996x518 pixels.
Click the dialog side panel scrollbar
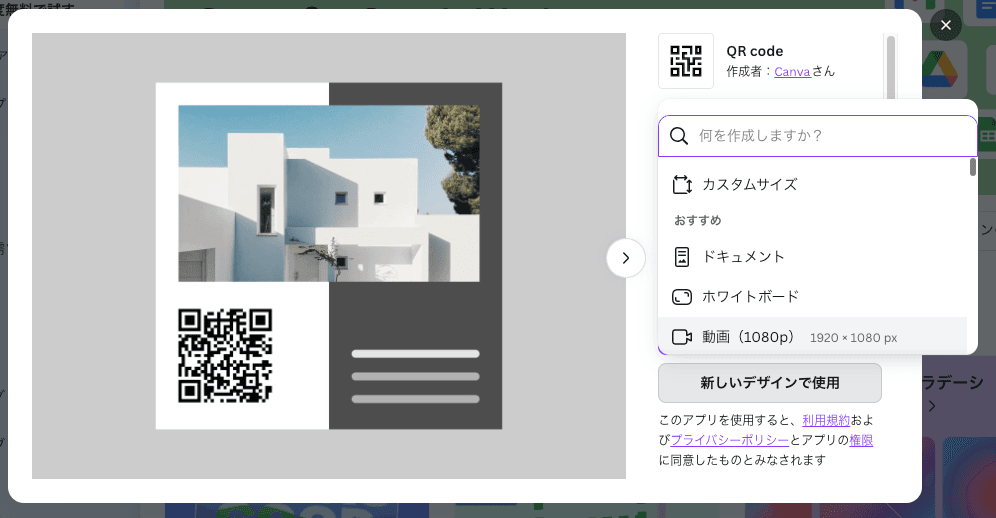[x=891, y=67]
